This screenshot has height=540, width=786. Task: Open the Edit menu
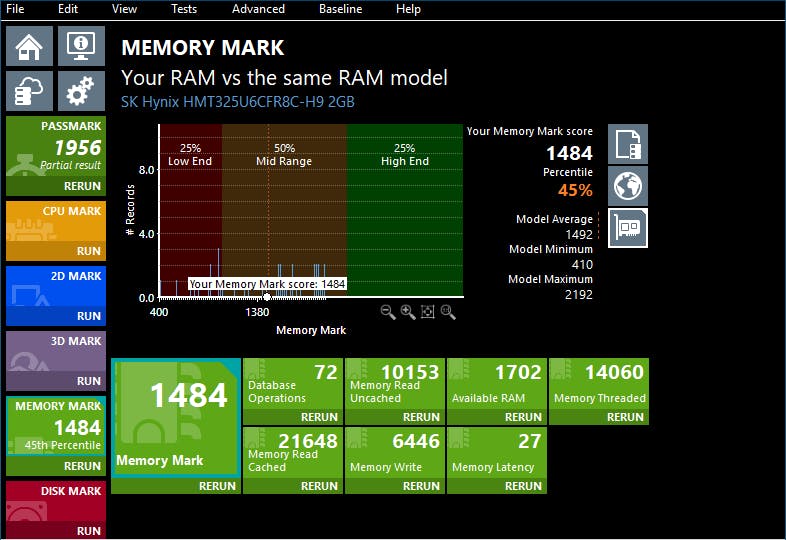coord(68,9)
